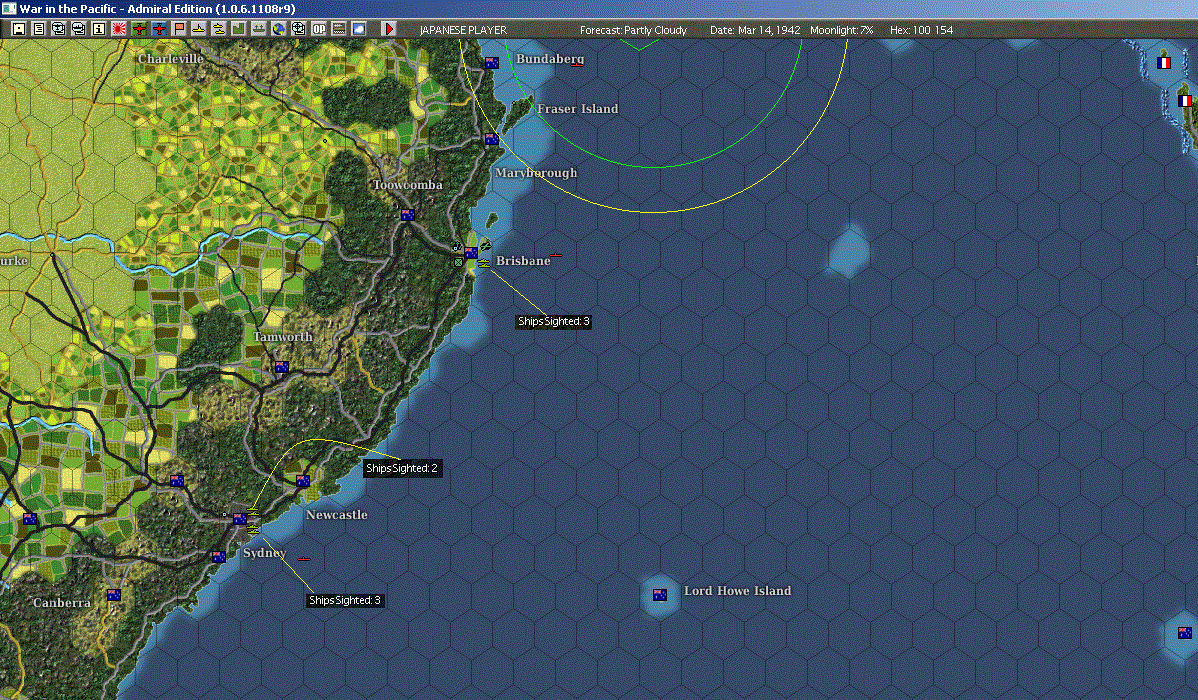Click the Fraser Island map label
Screen dimensions: 1198x700
point(578,109)
